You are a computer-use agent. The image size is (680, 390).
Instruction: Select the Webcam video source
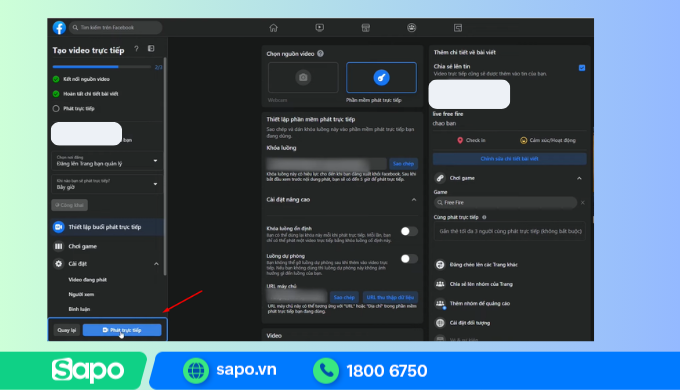[x=303, y=77]
